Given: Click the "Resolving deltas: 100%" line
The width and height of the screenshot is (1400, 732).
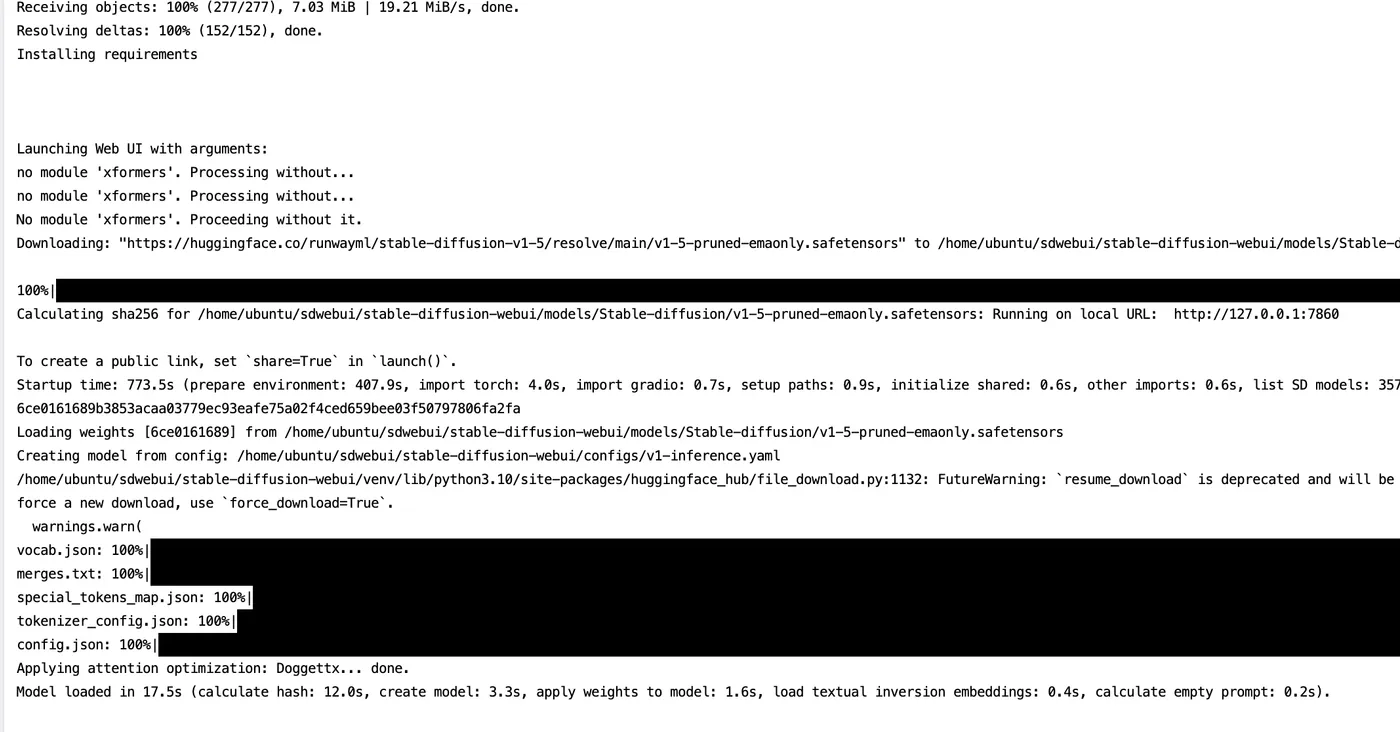Looking at the screenshot, I should pyautogui.click(x=170, y=31).
